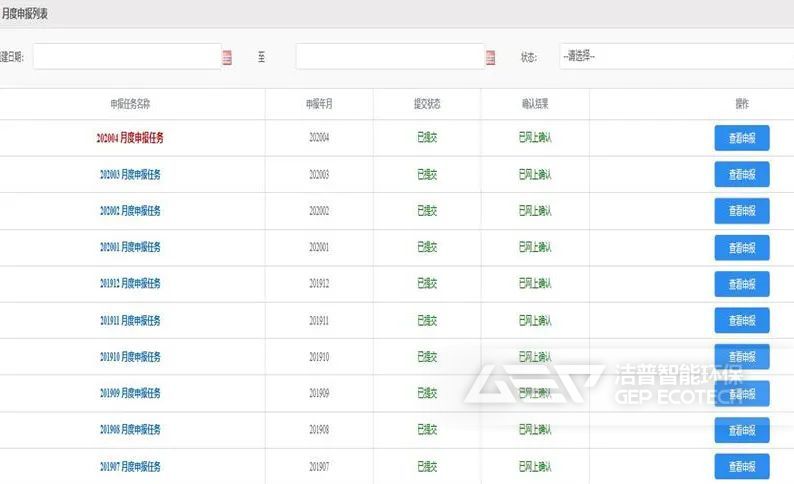Select the 202001 月度申报任务 link
Screen dimensions: 794x484
pyautogui.click(x=130, y=247)
